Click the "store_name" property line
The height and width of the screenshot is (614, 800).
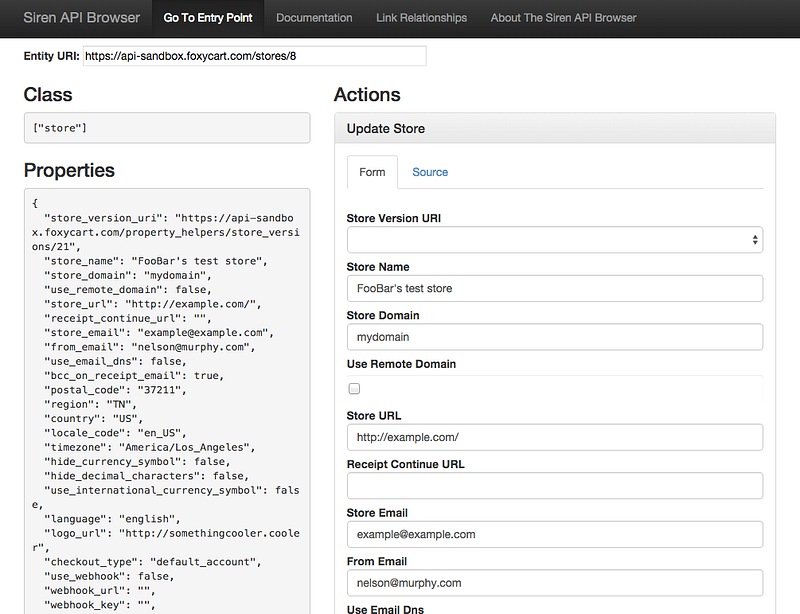(x=156, y=261)
